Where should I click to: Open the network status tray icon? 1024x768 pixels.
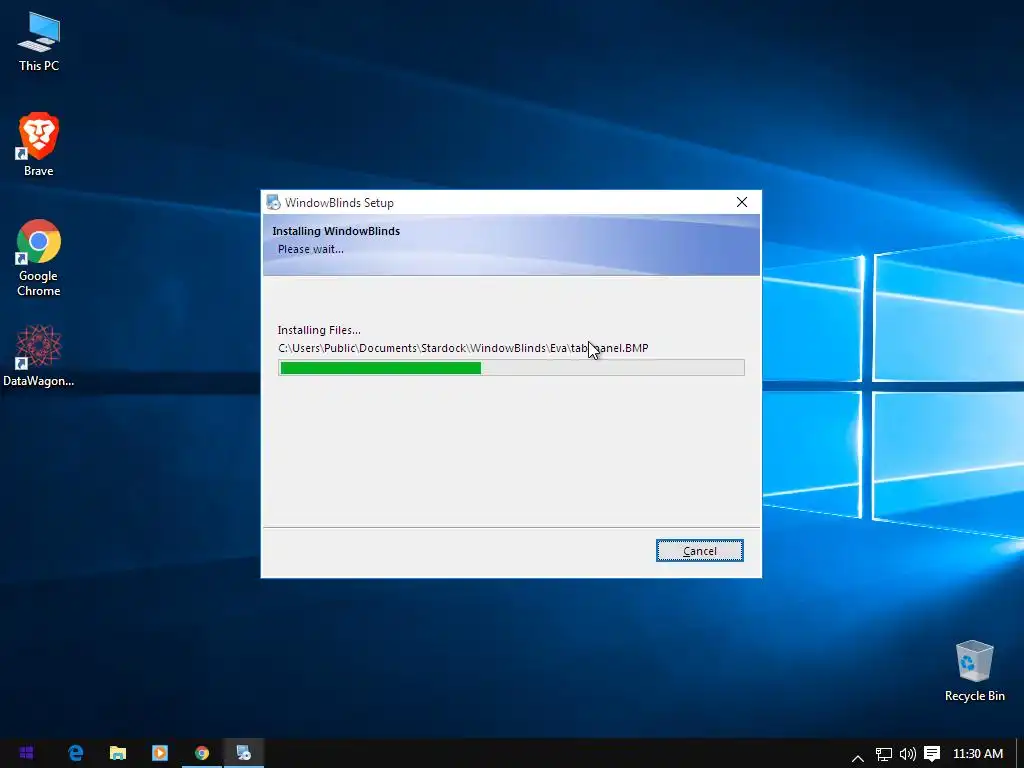coord(884,754)
